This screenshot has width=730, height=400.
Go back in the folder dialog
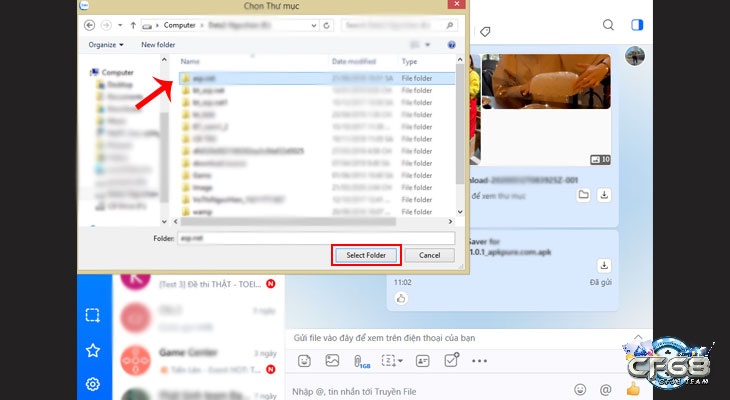point(89,25)
